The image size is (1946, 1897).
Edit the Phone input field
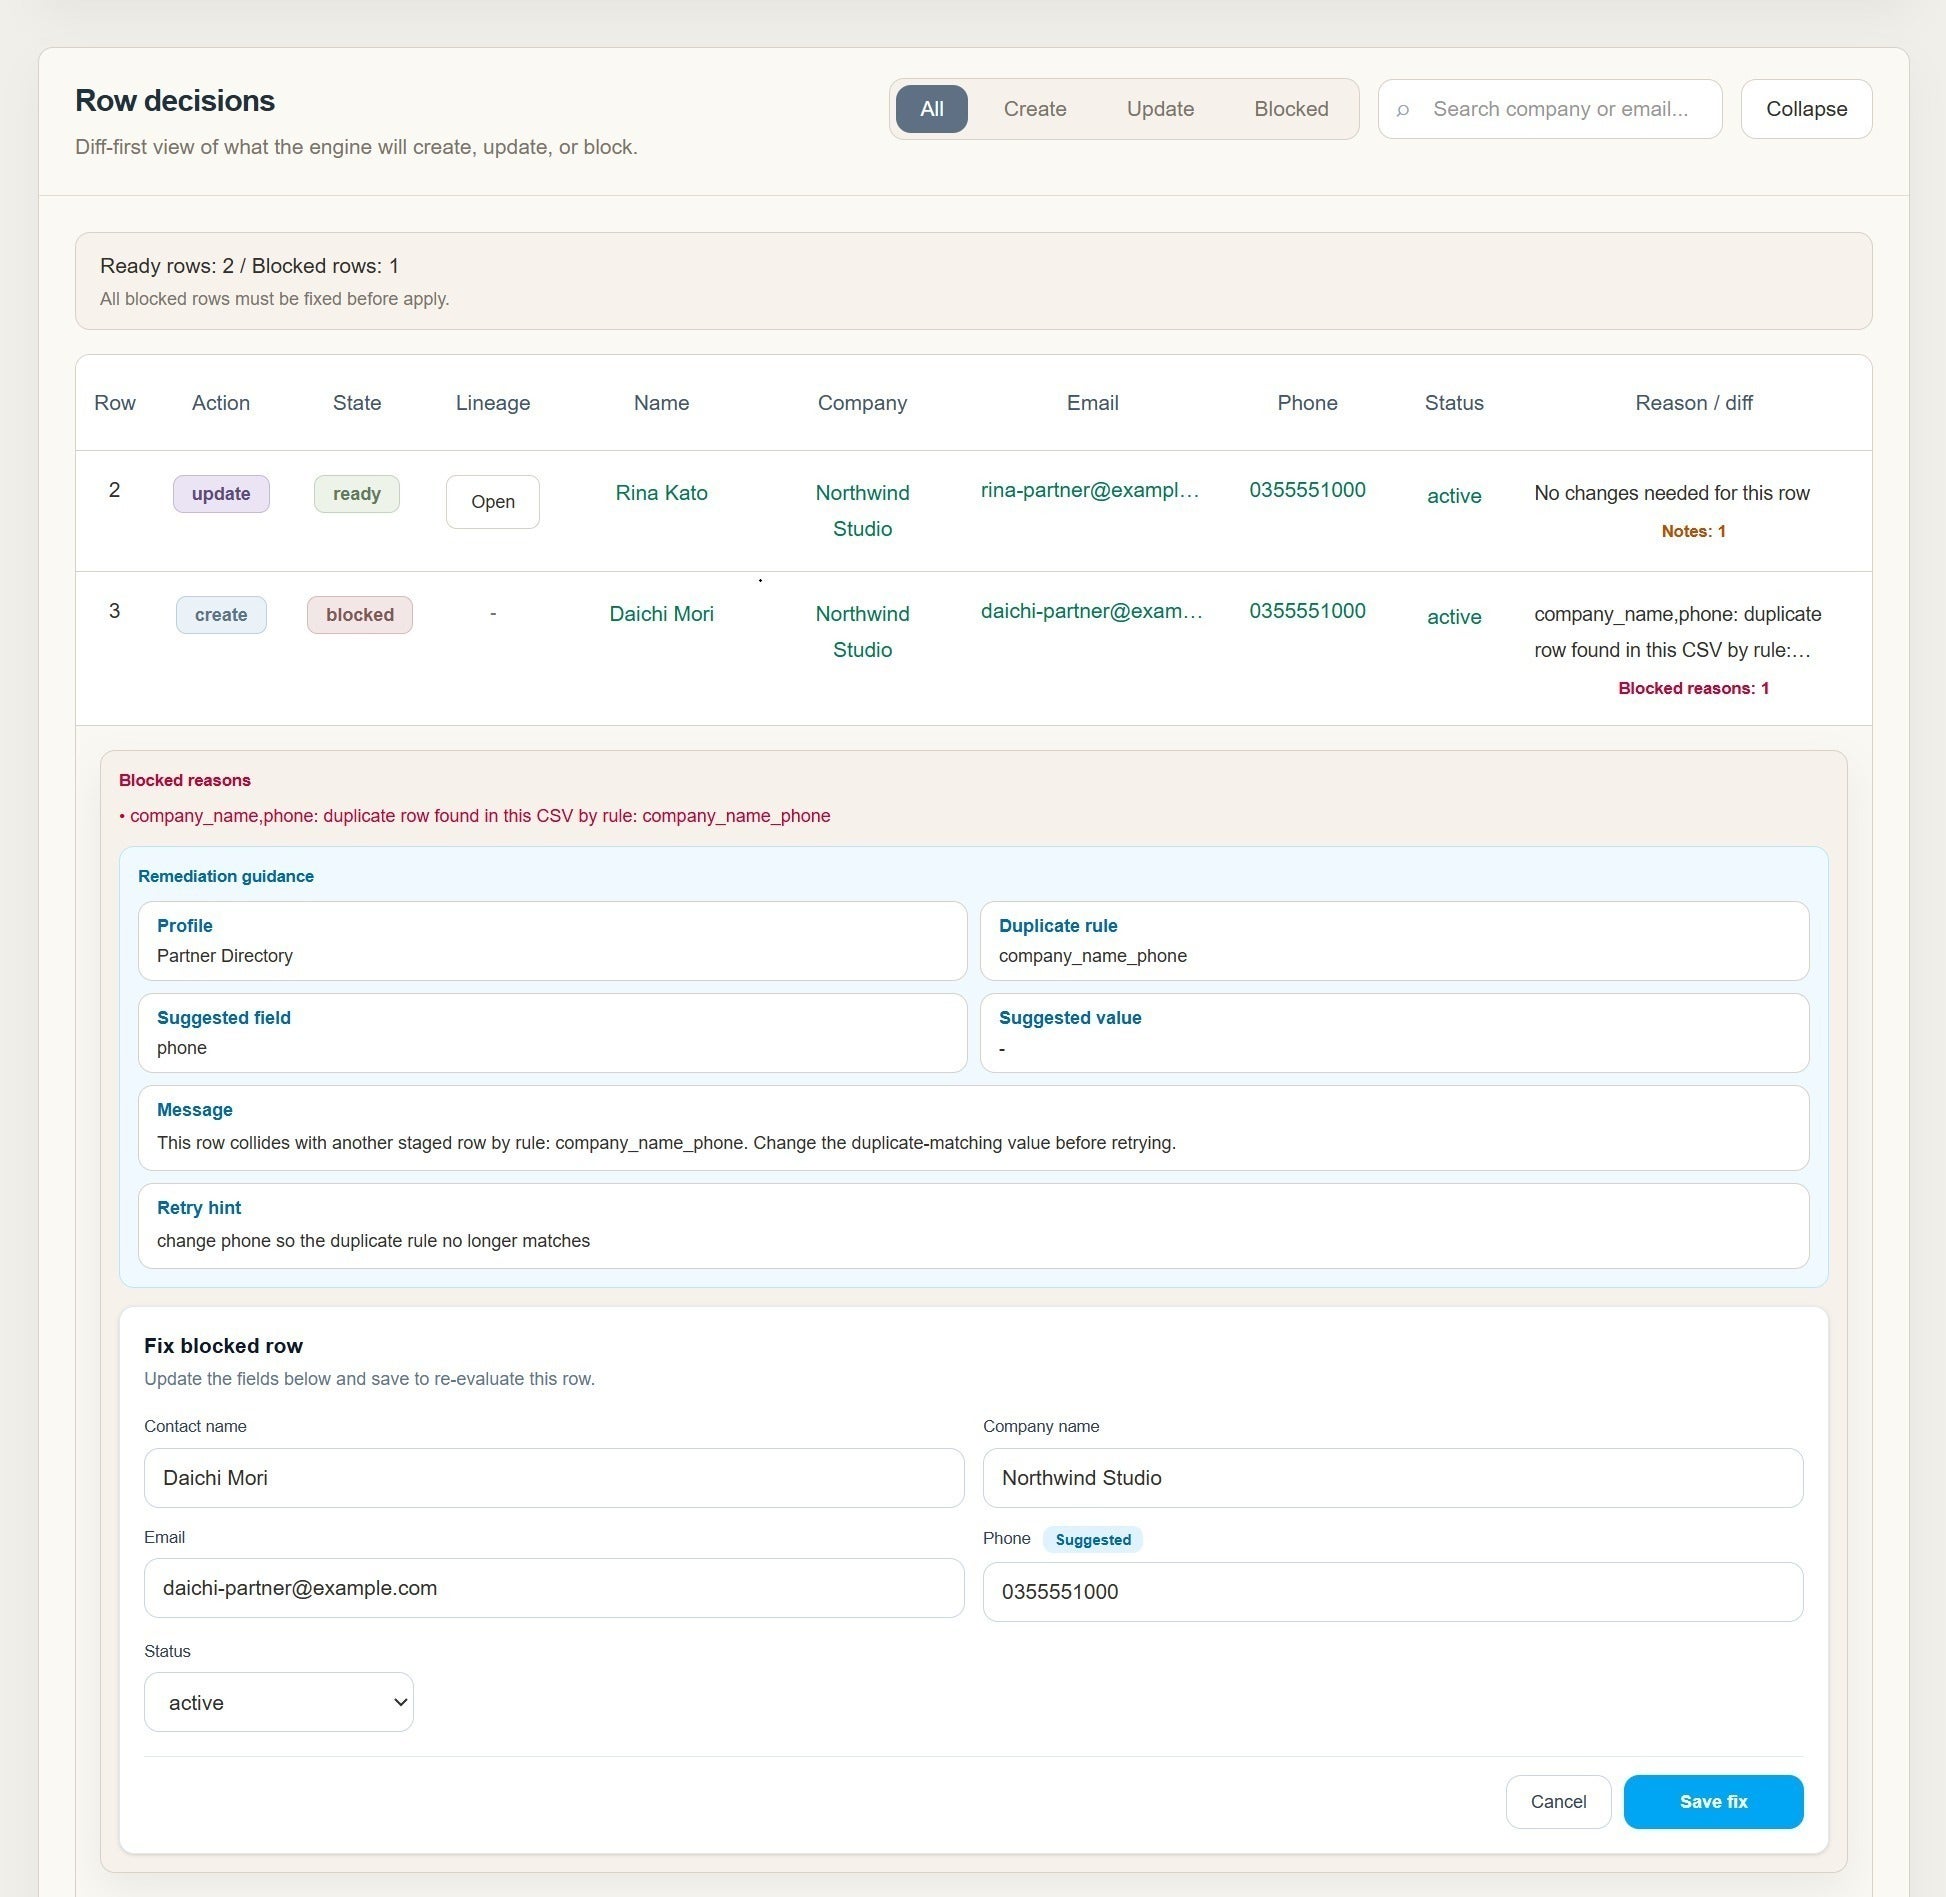(1392, 1592)
